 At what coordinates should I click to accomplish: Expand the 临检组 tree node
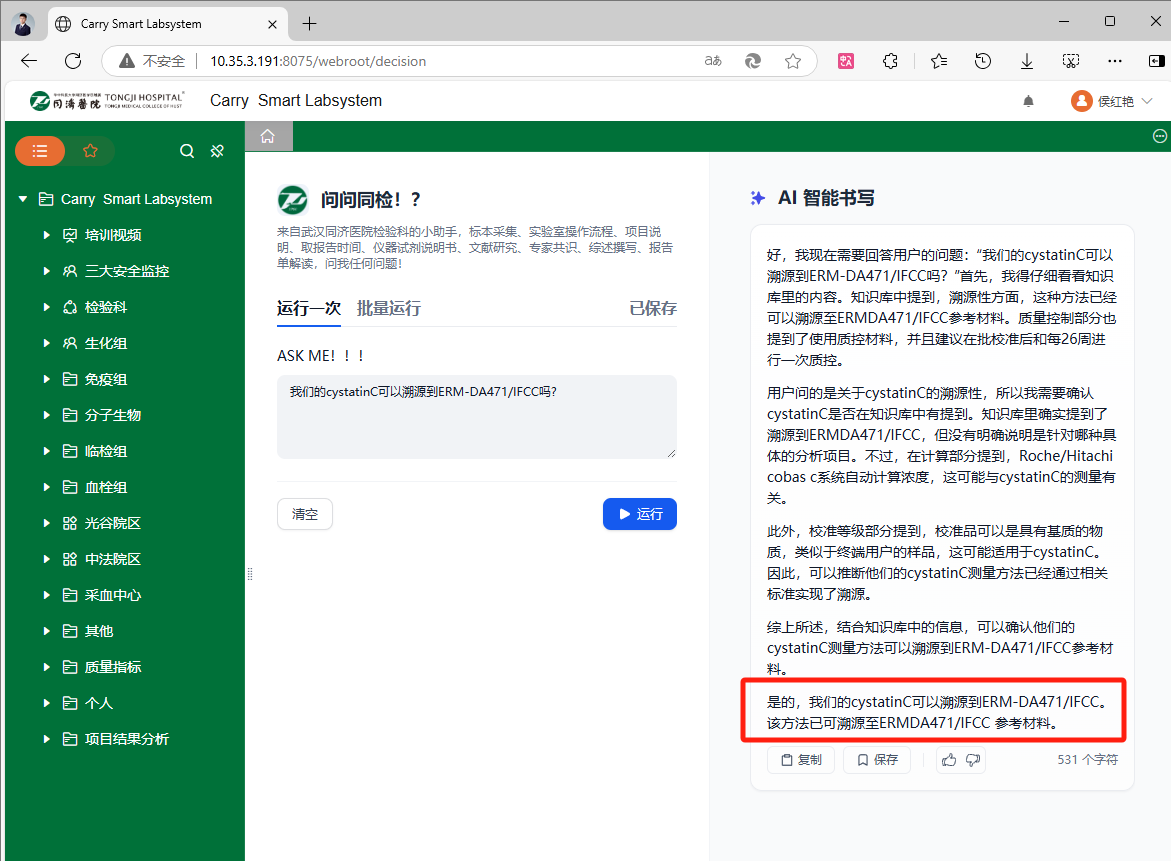point(46,451)
